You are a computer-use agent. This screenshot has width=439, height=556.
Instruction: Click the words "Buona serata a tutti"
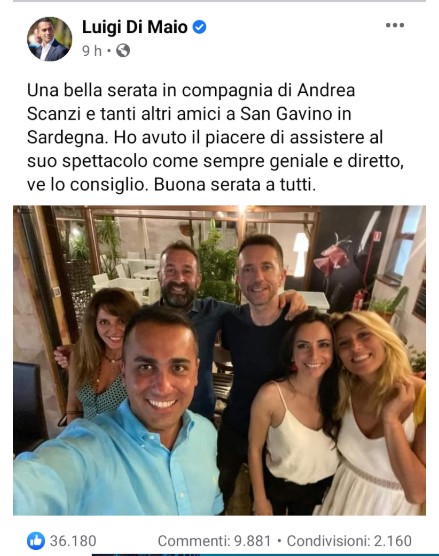(234, 185)
